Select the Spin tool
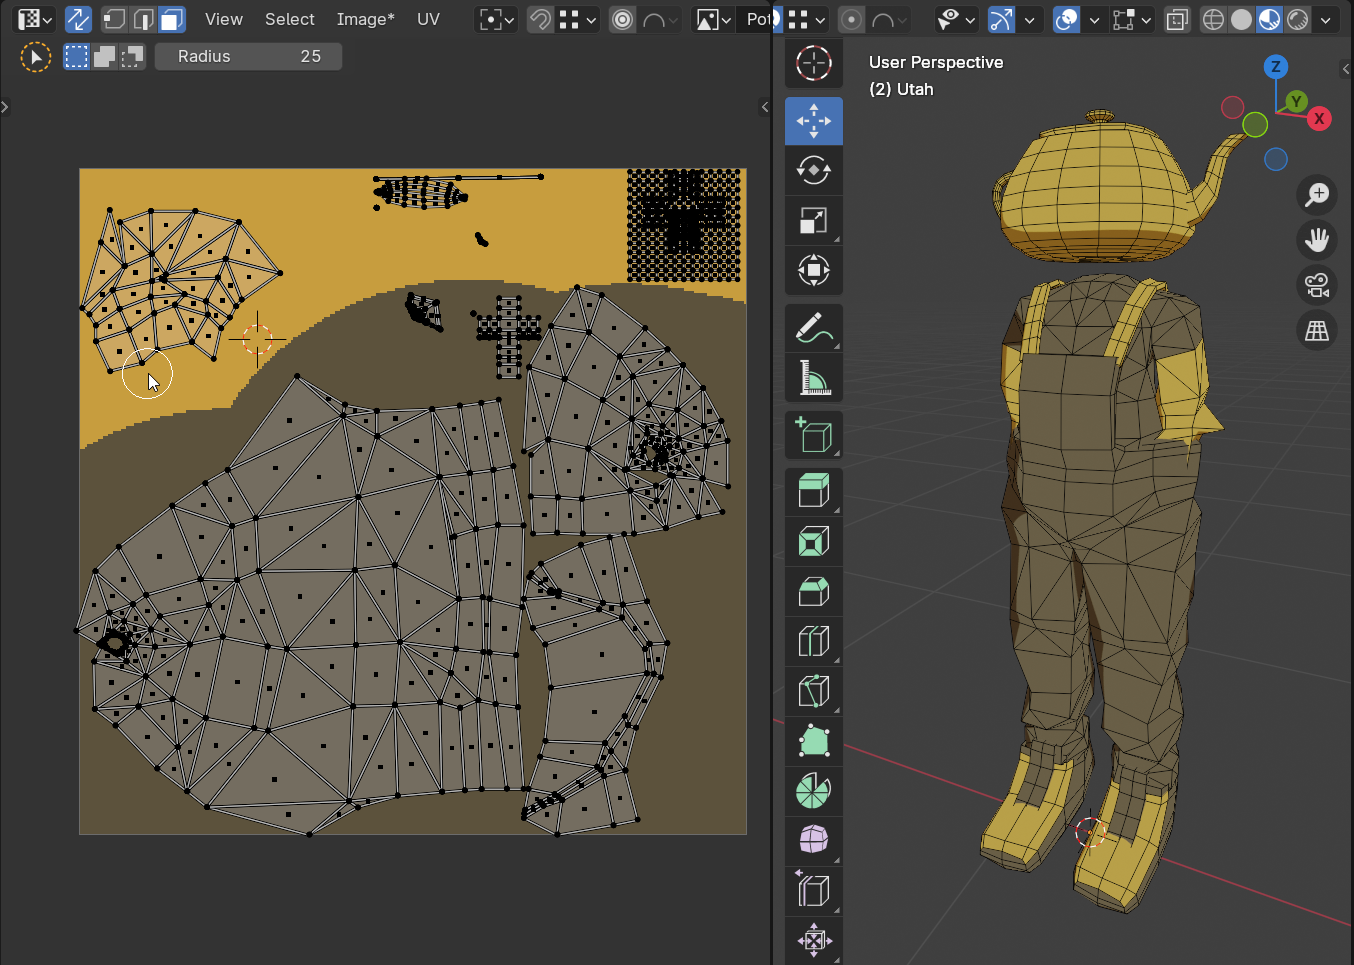Screen dimensions: 1354x965 coord(814,792)
